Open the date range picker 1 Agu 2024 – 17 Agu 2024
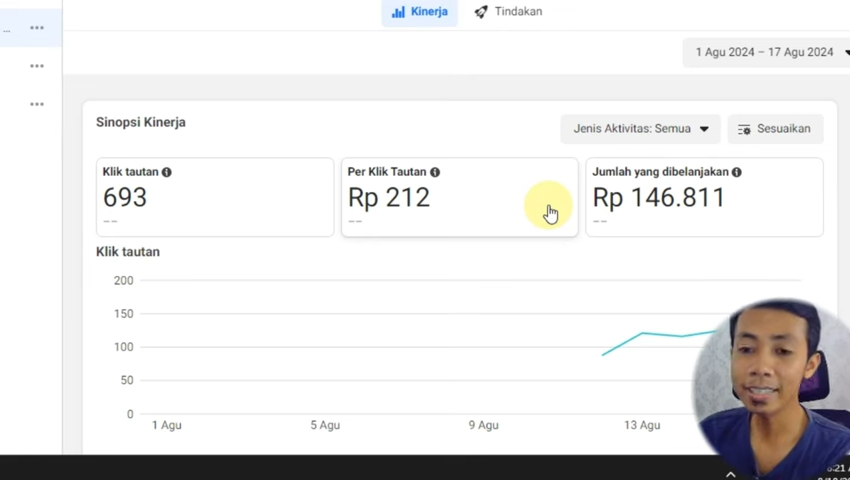 point(767,53)
